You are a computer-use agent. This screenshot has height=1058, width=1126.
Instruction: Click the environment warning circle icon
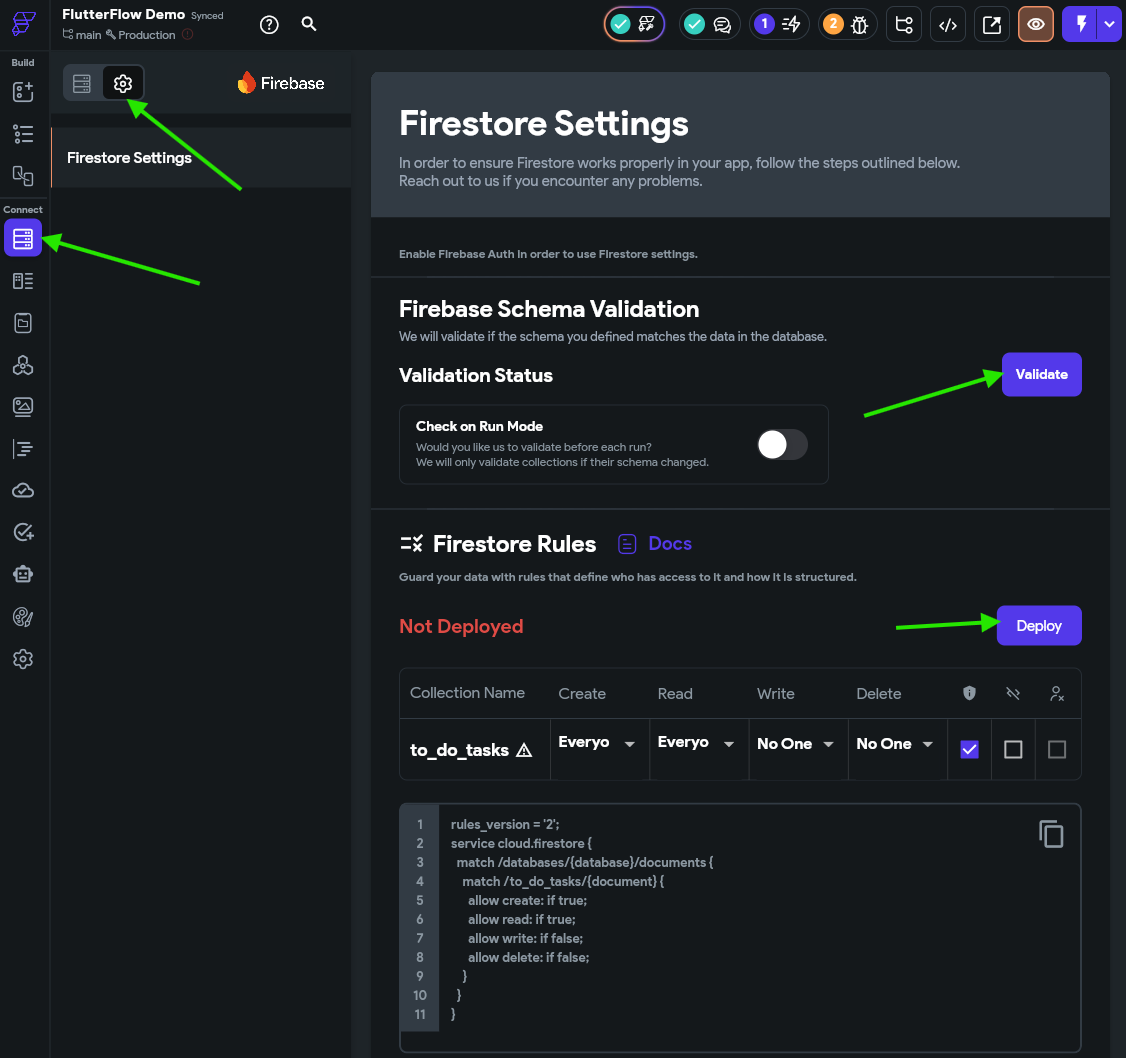pyautogui.click(x=187, y=34)
